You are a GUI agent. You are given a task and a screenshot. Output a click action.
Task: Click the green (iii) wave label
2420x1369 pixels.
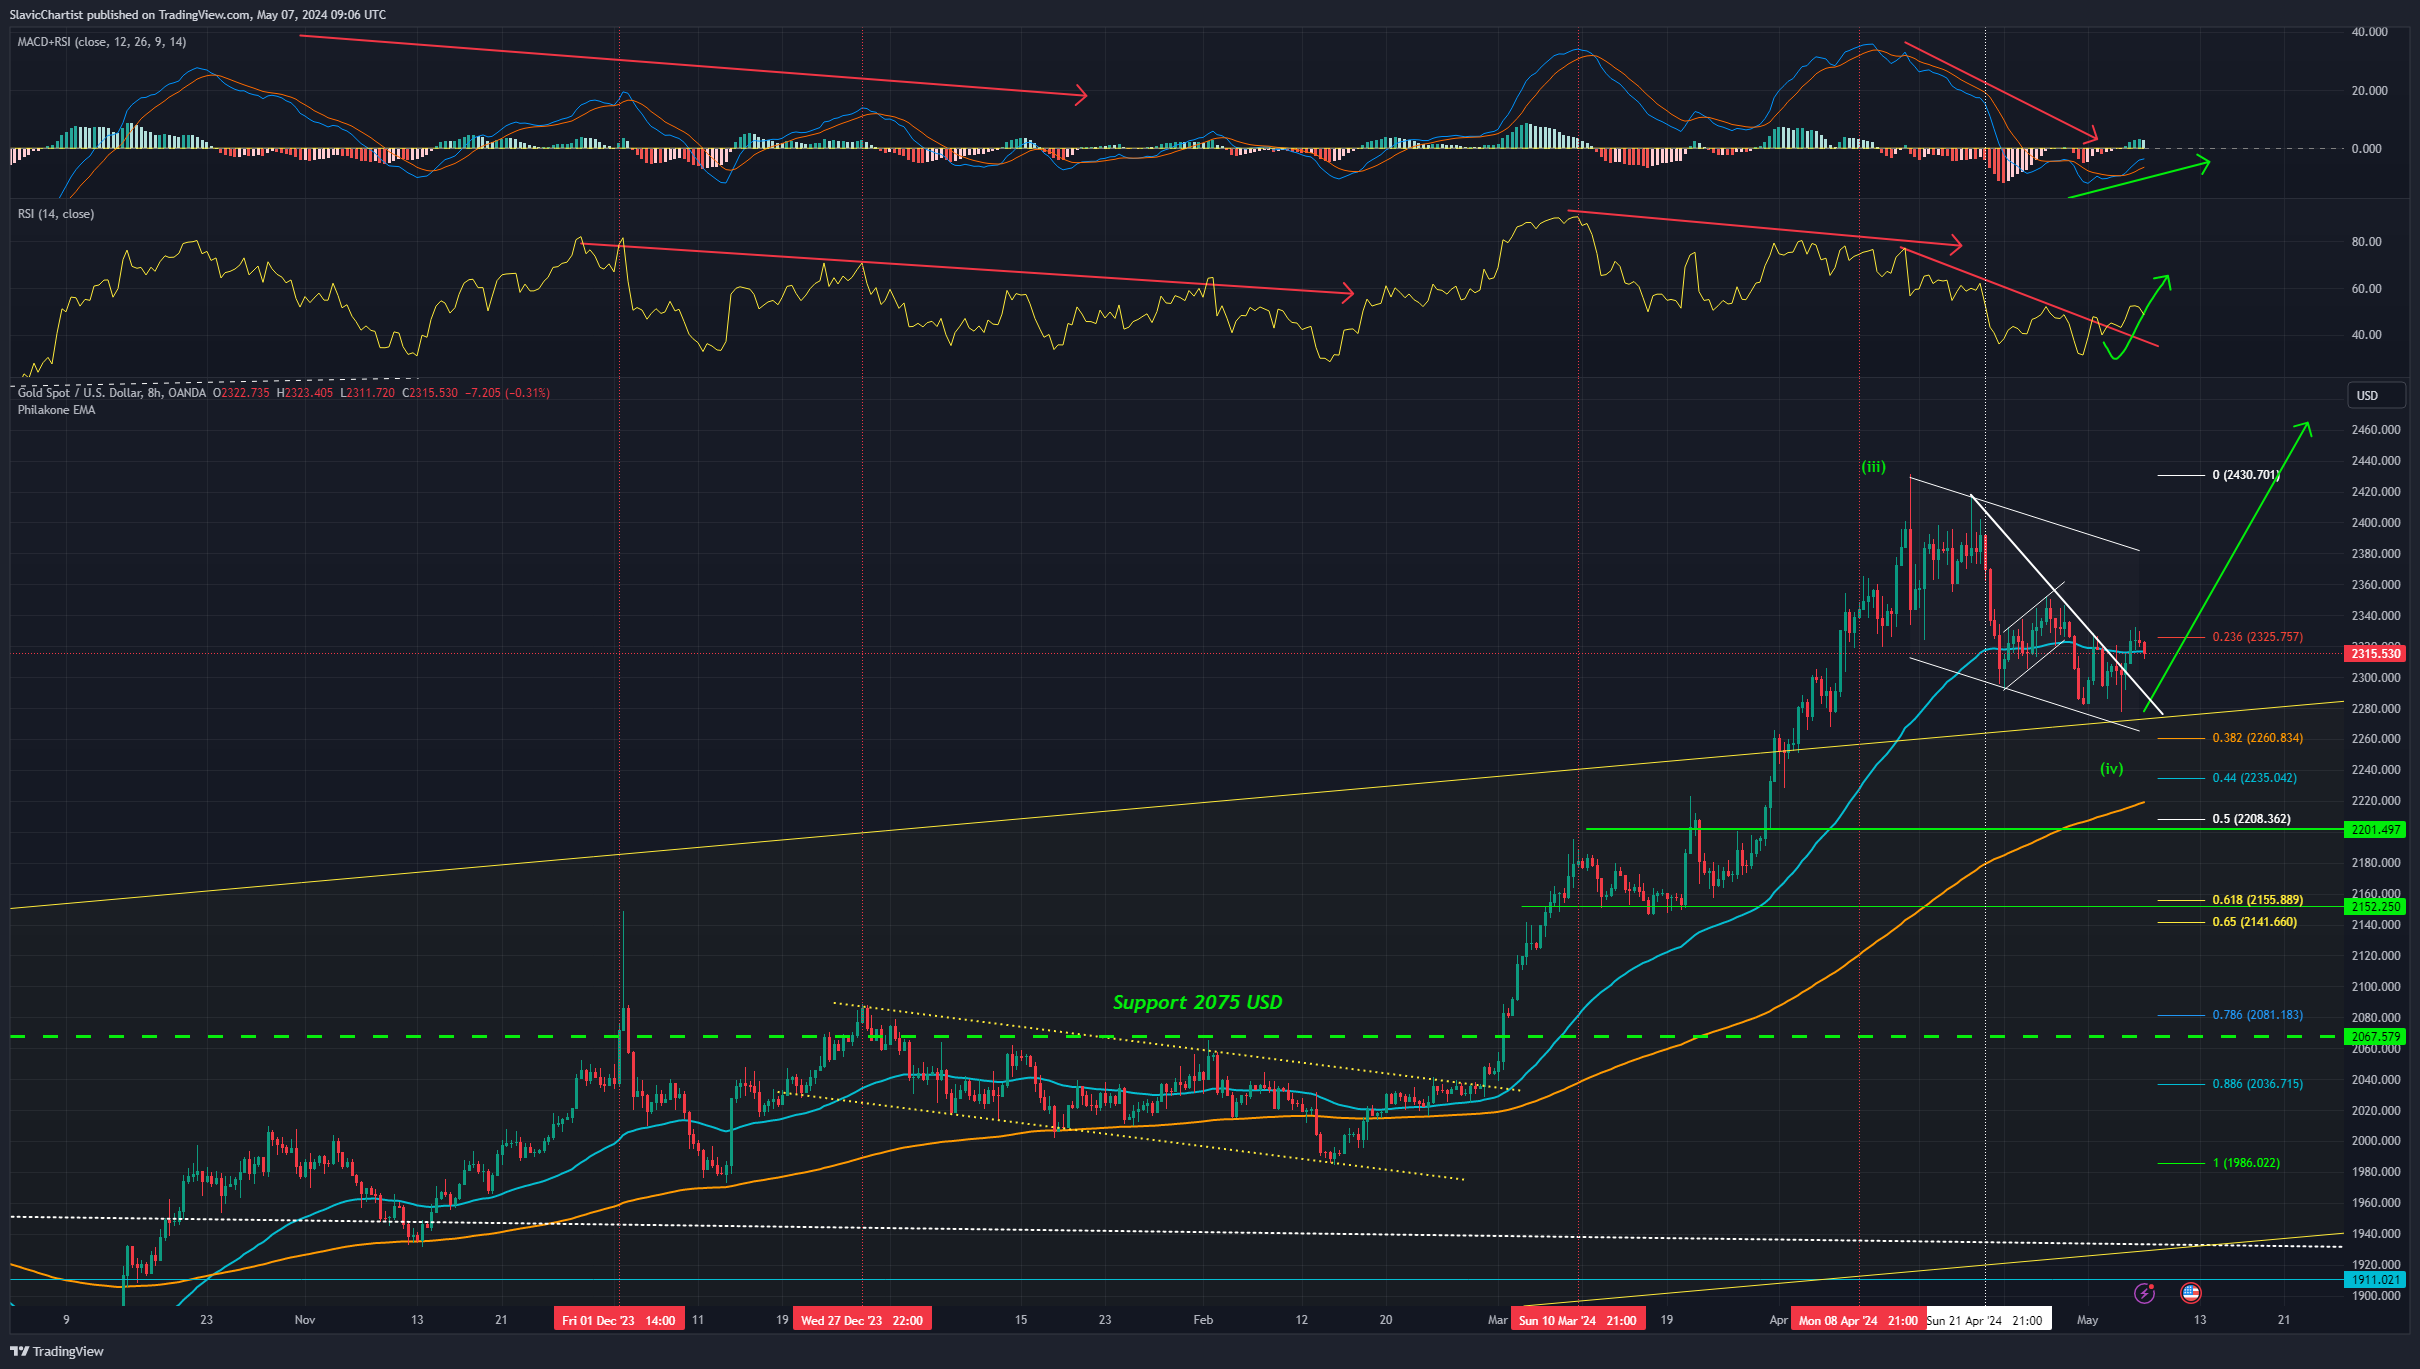pos(1873,467)
